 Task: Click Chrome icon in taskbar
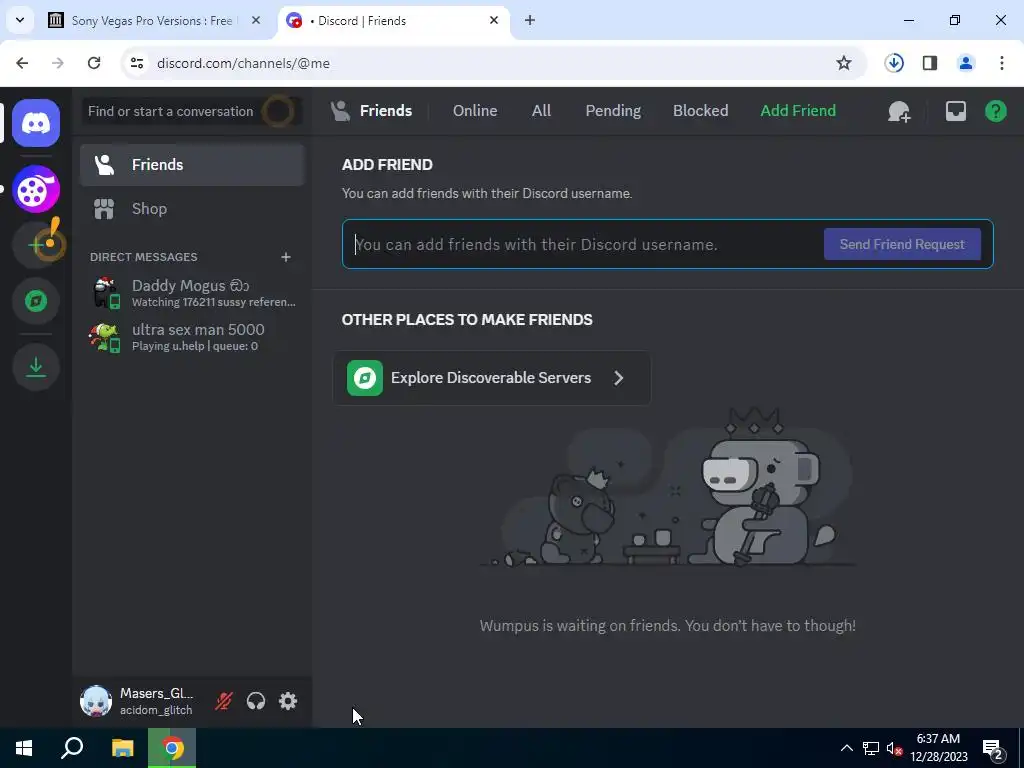tap(172, 748)
